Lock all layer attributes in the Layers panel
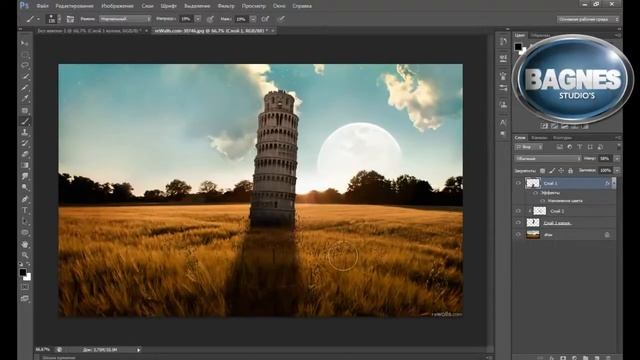The image size is (640, 360). [571, 171]
